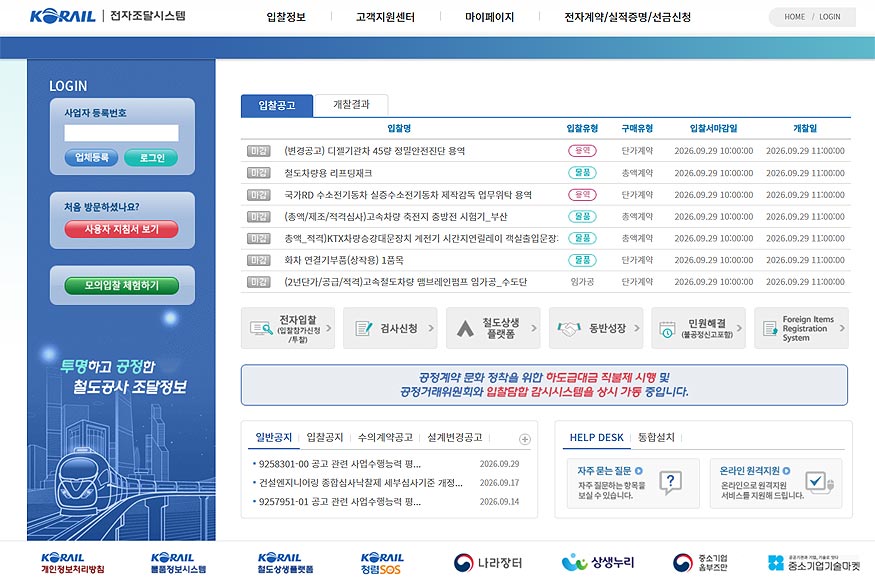The width and height of the screenshot is (875, 579).
Task: Select the HELP DESK tab
Action: 597,438
